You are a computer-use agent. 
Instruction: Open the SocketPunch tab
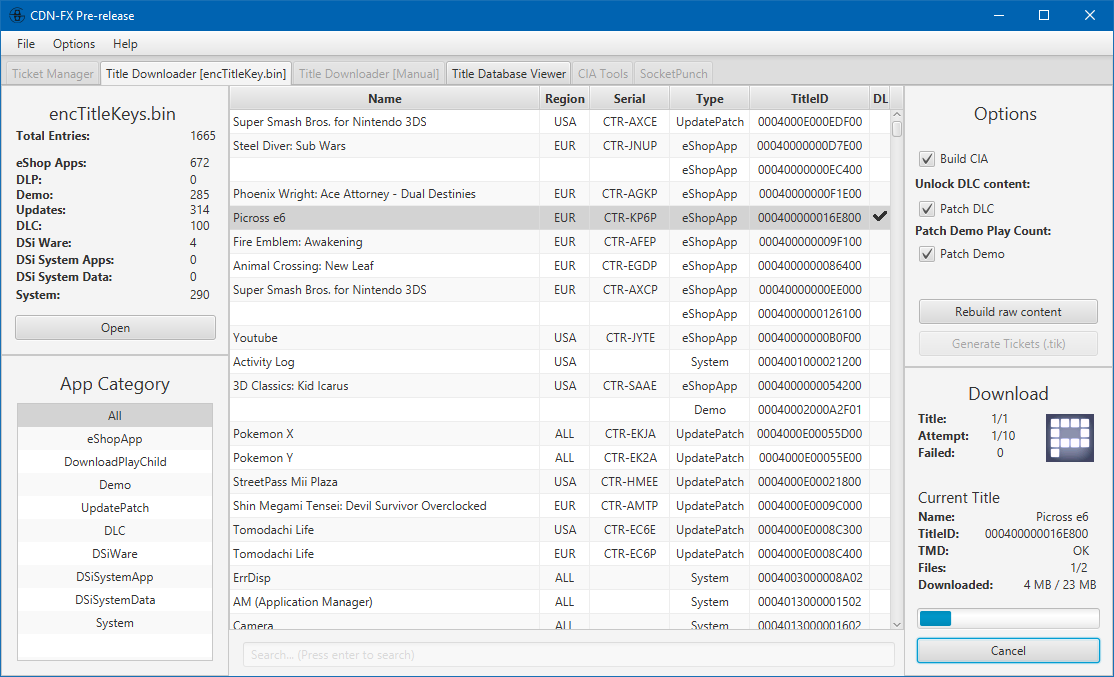pos(674,73)
